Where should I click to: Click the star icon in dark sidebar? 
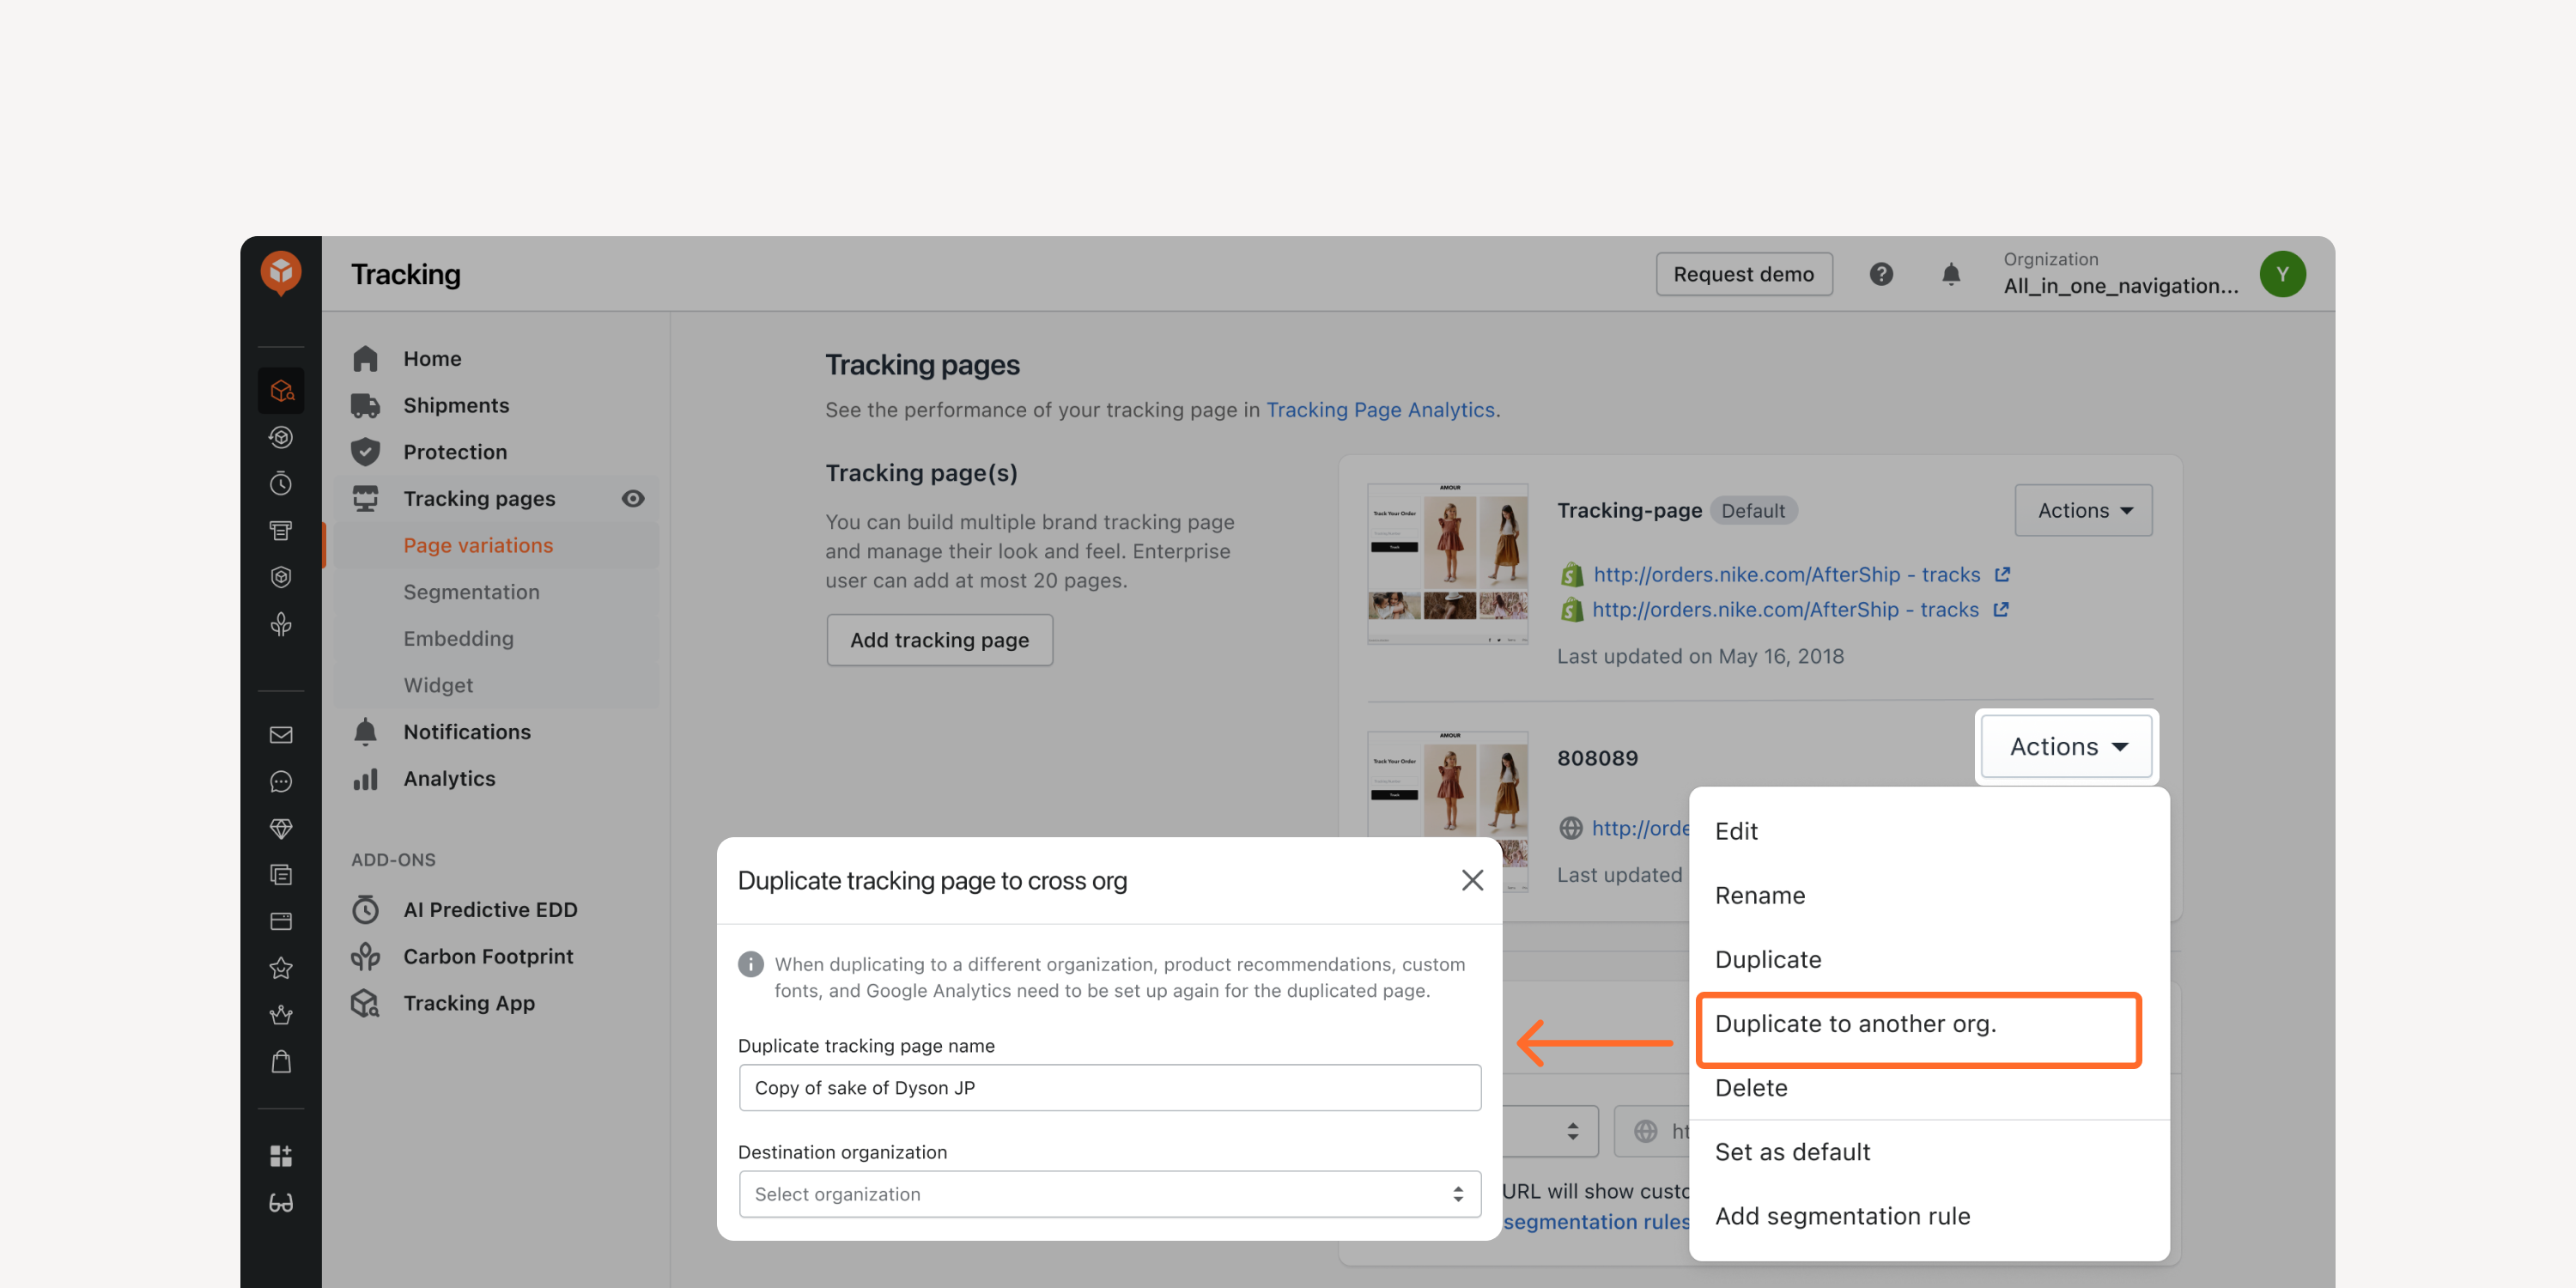tap(281, 968)
